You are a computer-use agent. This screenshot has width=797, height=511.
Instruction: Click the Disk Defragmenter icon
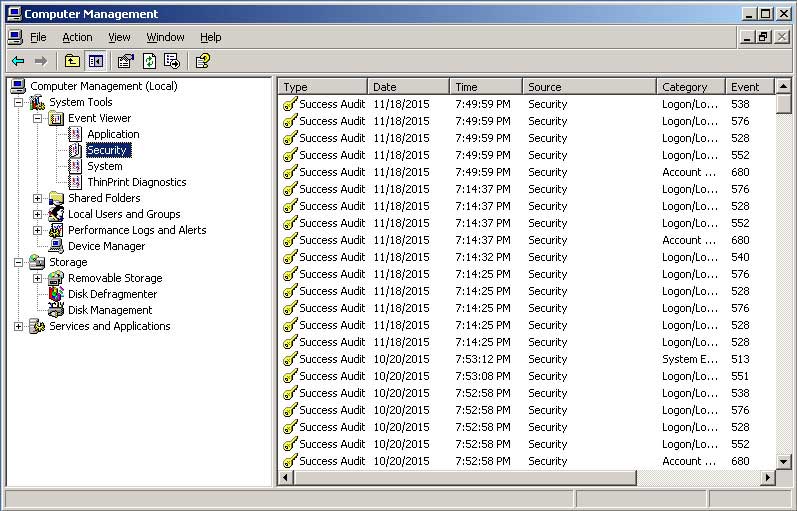(56, 294)
